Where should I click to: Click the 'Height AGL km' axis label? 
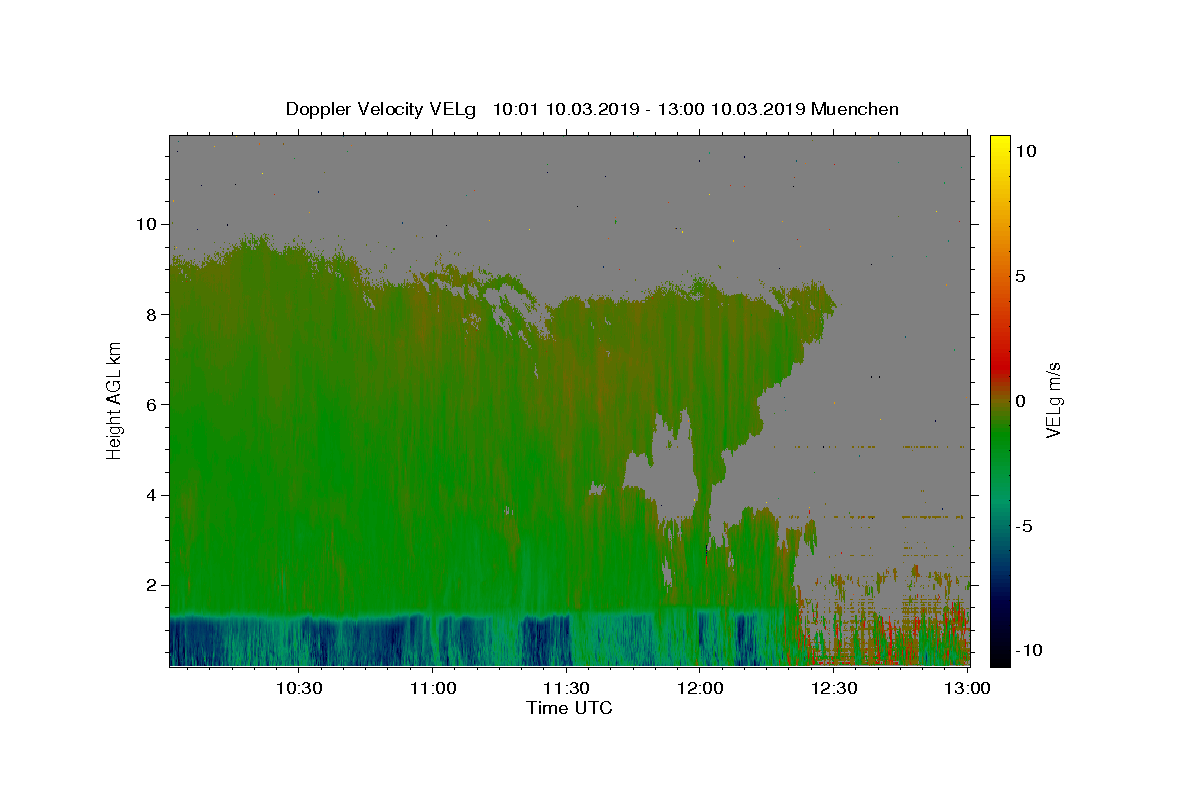click(114, 400)
